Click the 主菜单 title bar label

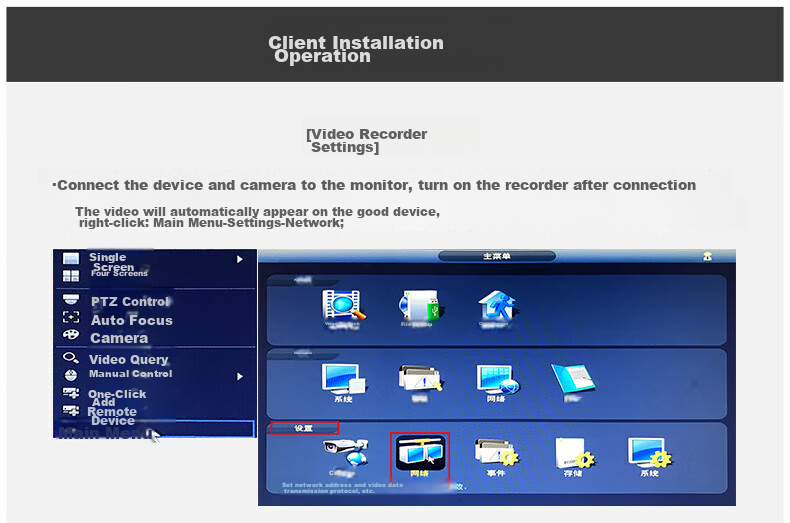[497, 256]
